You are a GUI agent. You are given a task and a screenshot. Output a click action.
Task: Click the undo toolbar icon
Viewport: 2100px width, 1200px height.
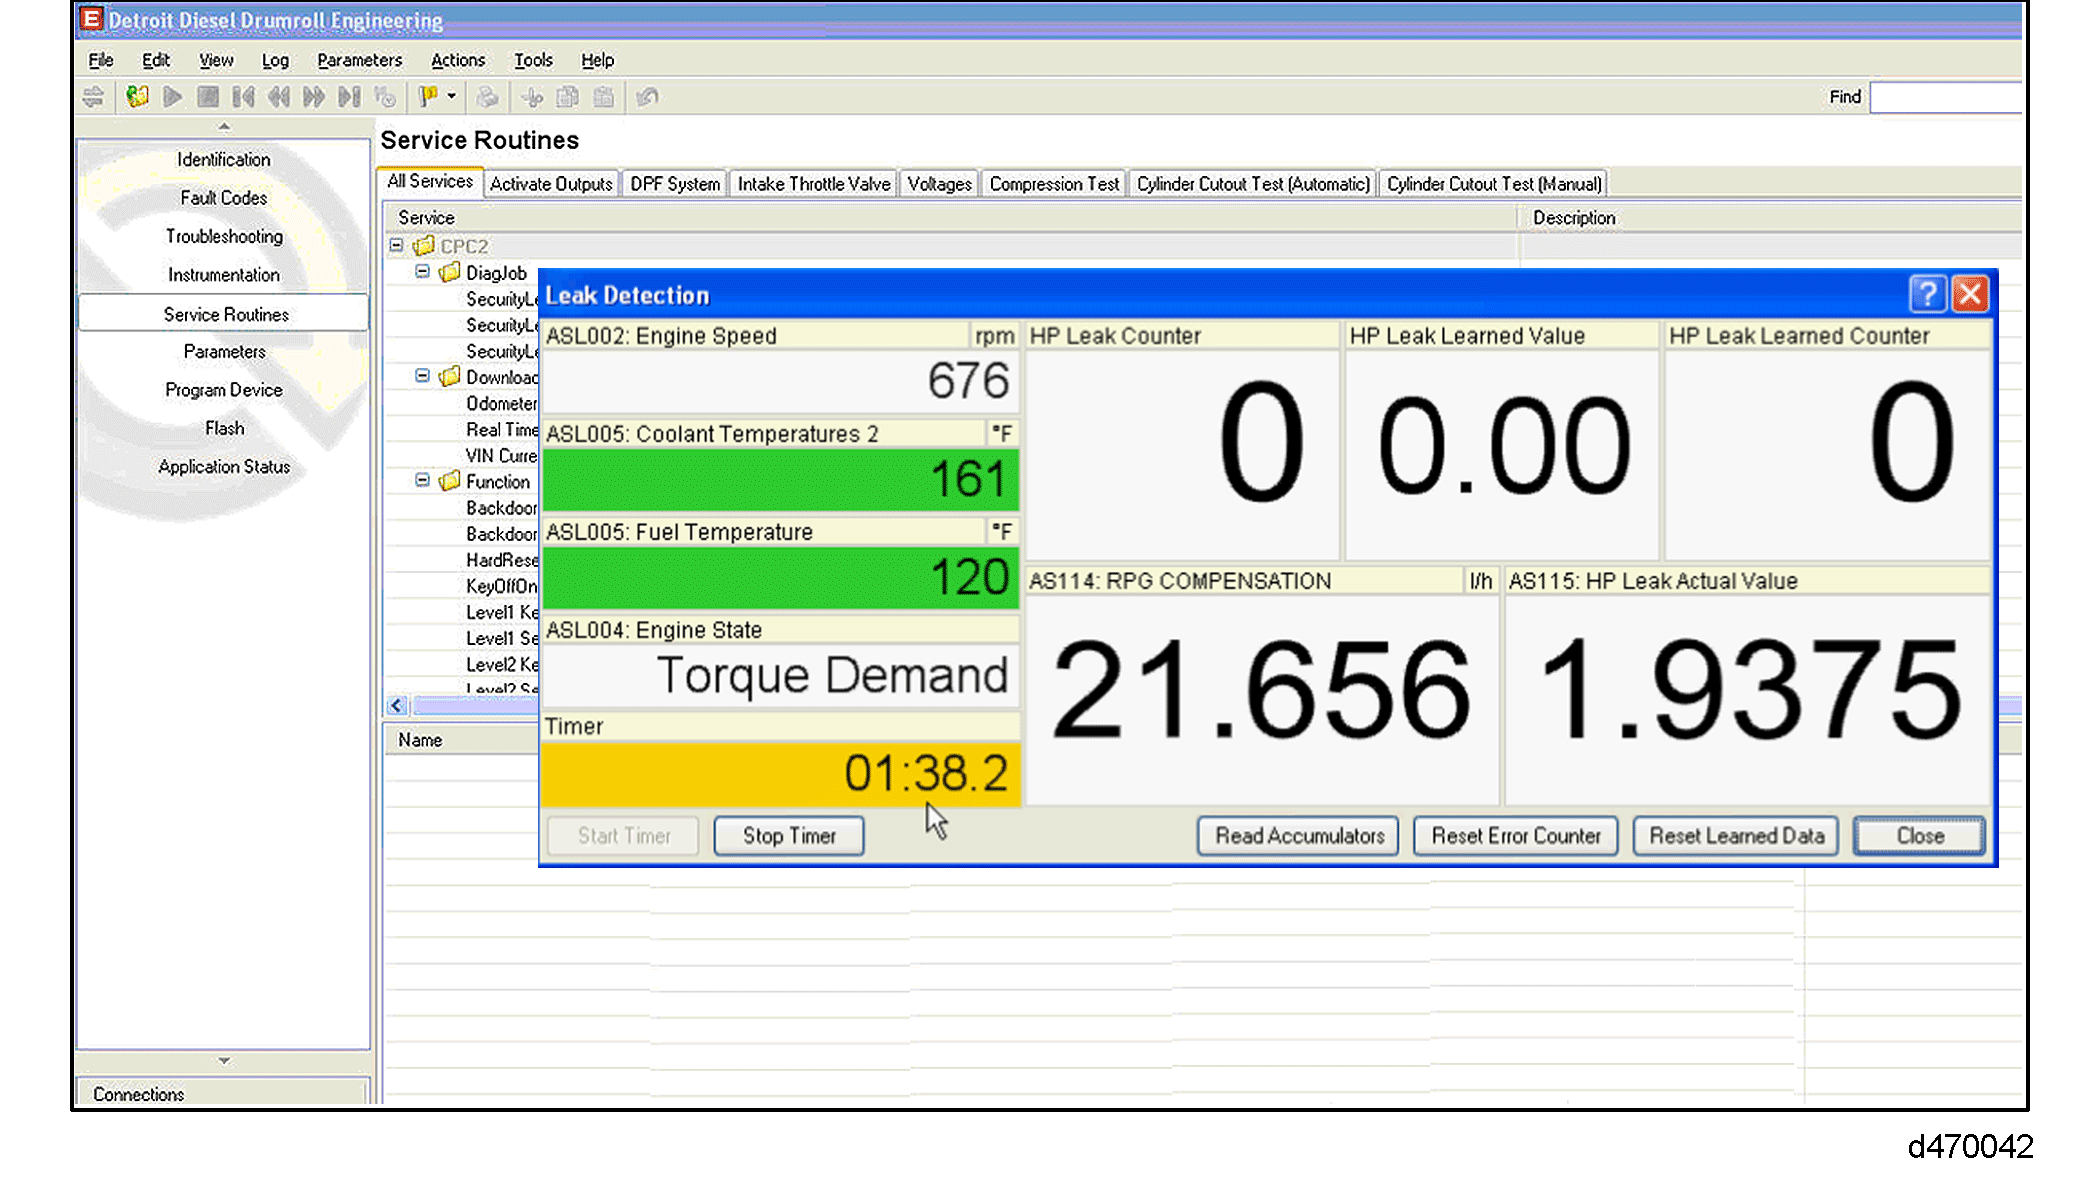pyautogui.click(x=647, y=97)
